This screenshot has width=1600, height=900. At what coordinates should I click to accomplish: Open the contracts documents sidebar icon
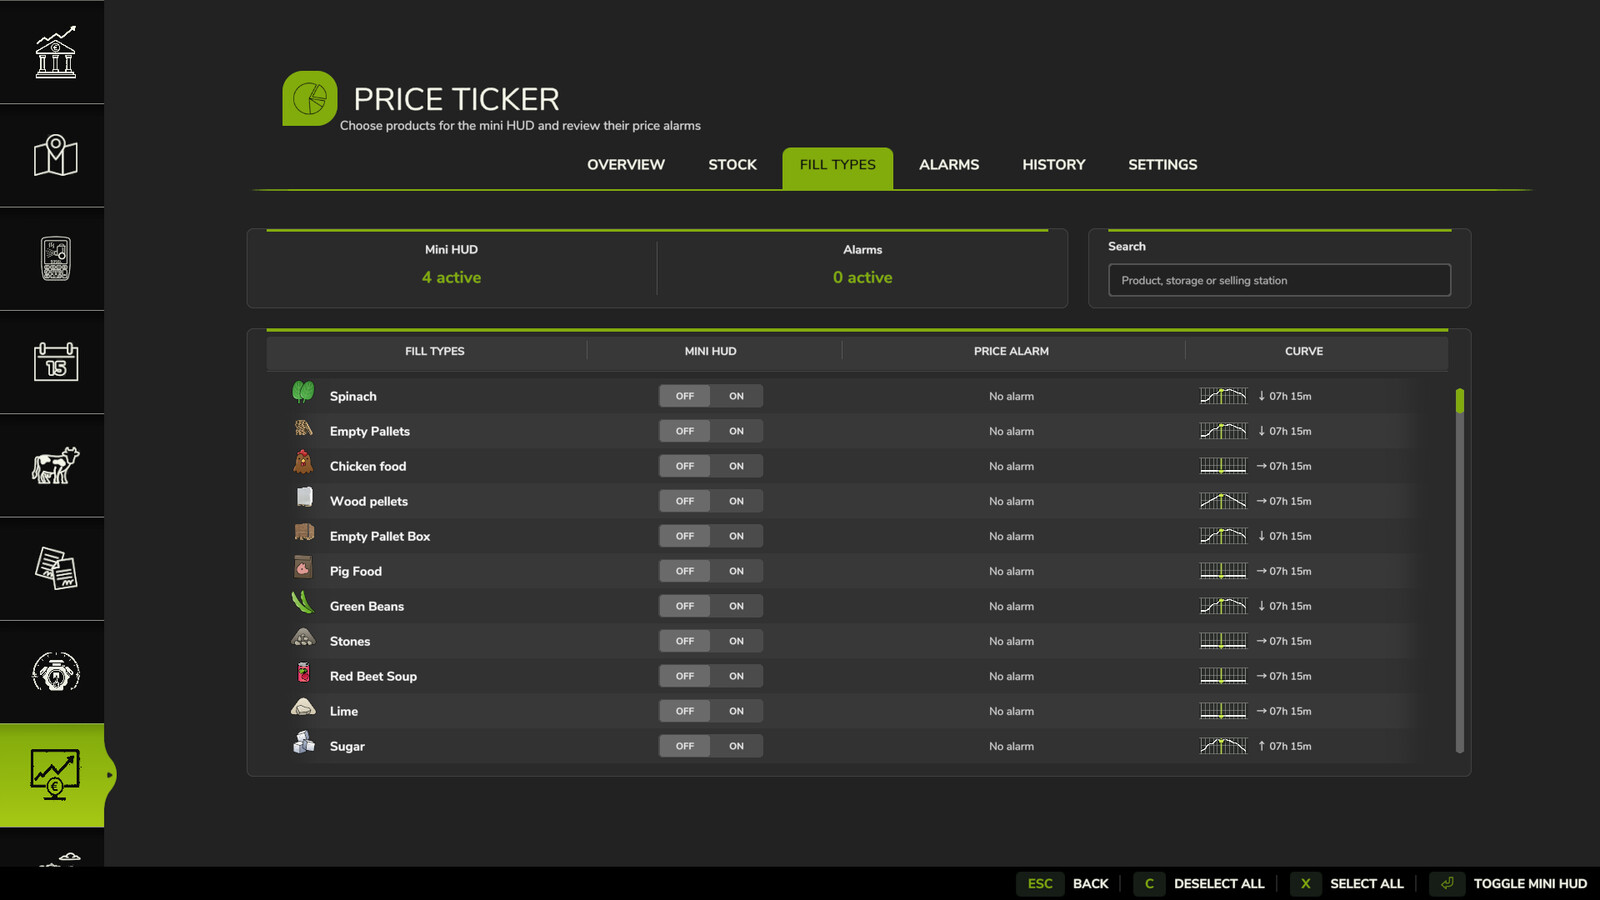pos(55,568)
